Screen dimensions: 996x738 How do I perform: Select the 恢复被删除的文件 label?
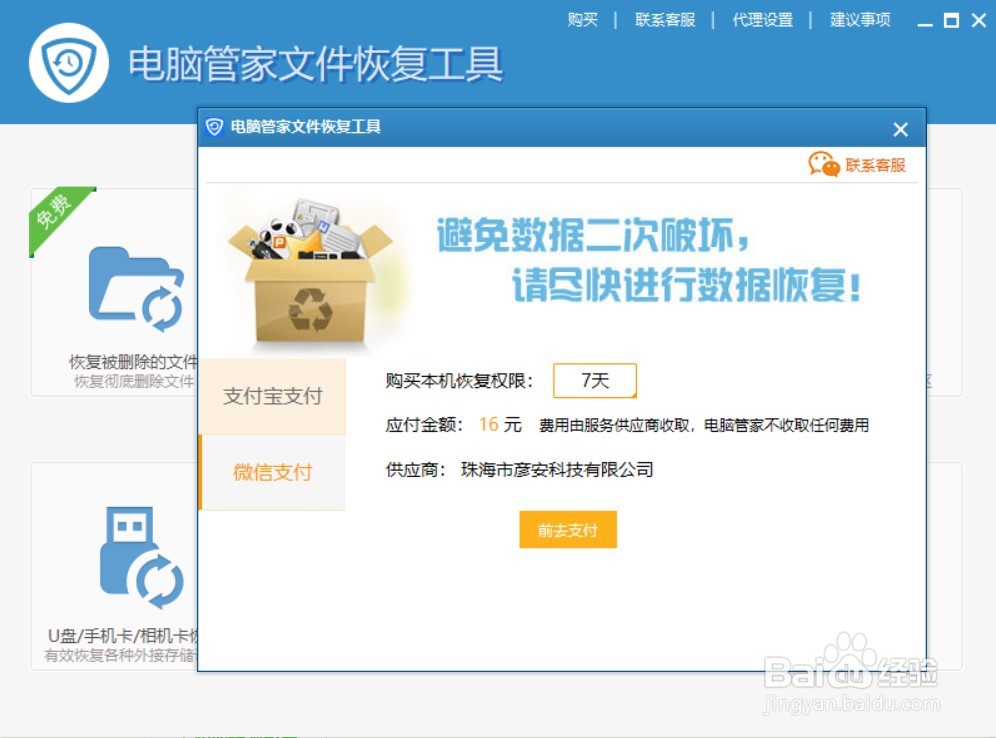[x=133, y=362]
